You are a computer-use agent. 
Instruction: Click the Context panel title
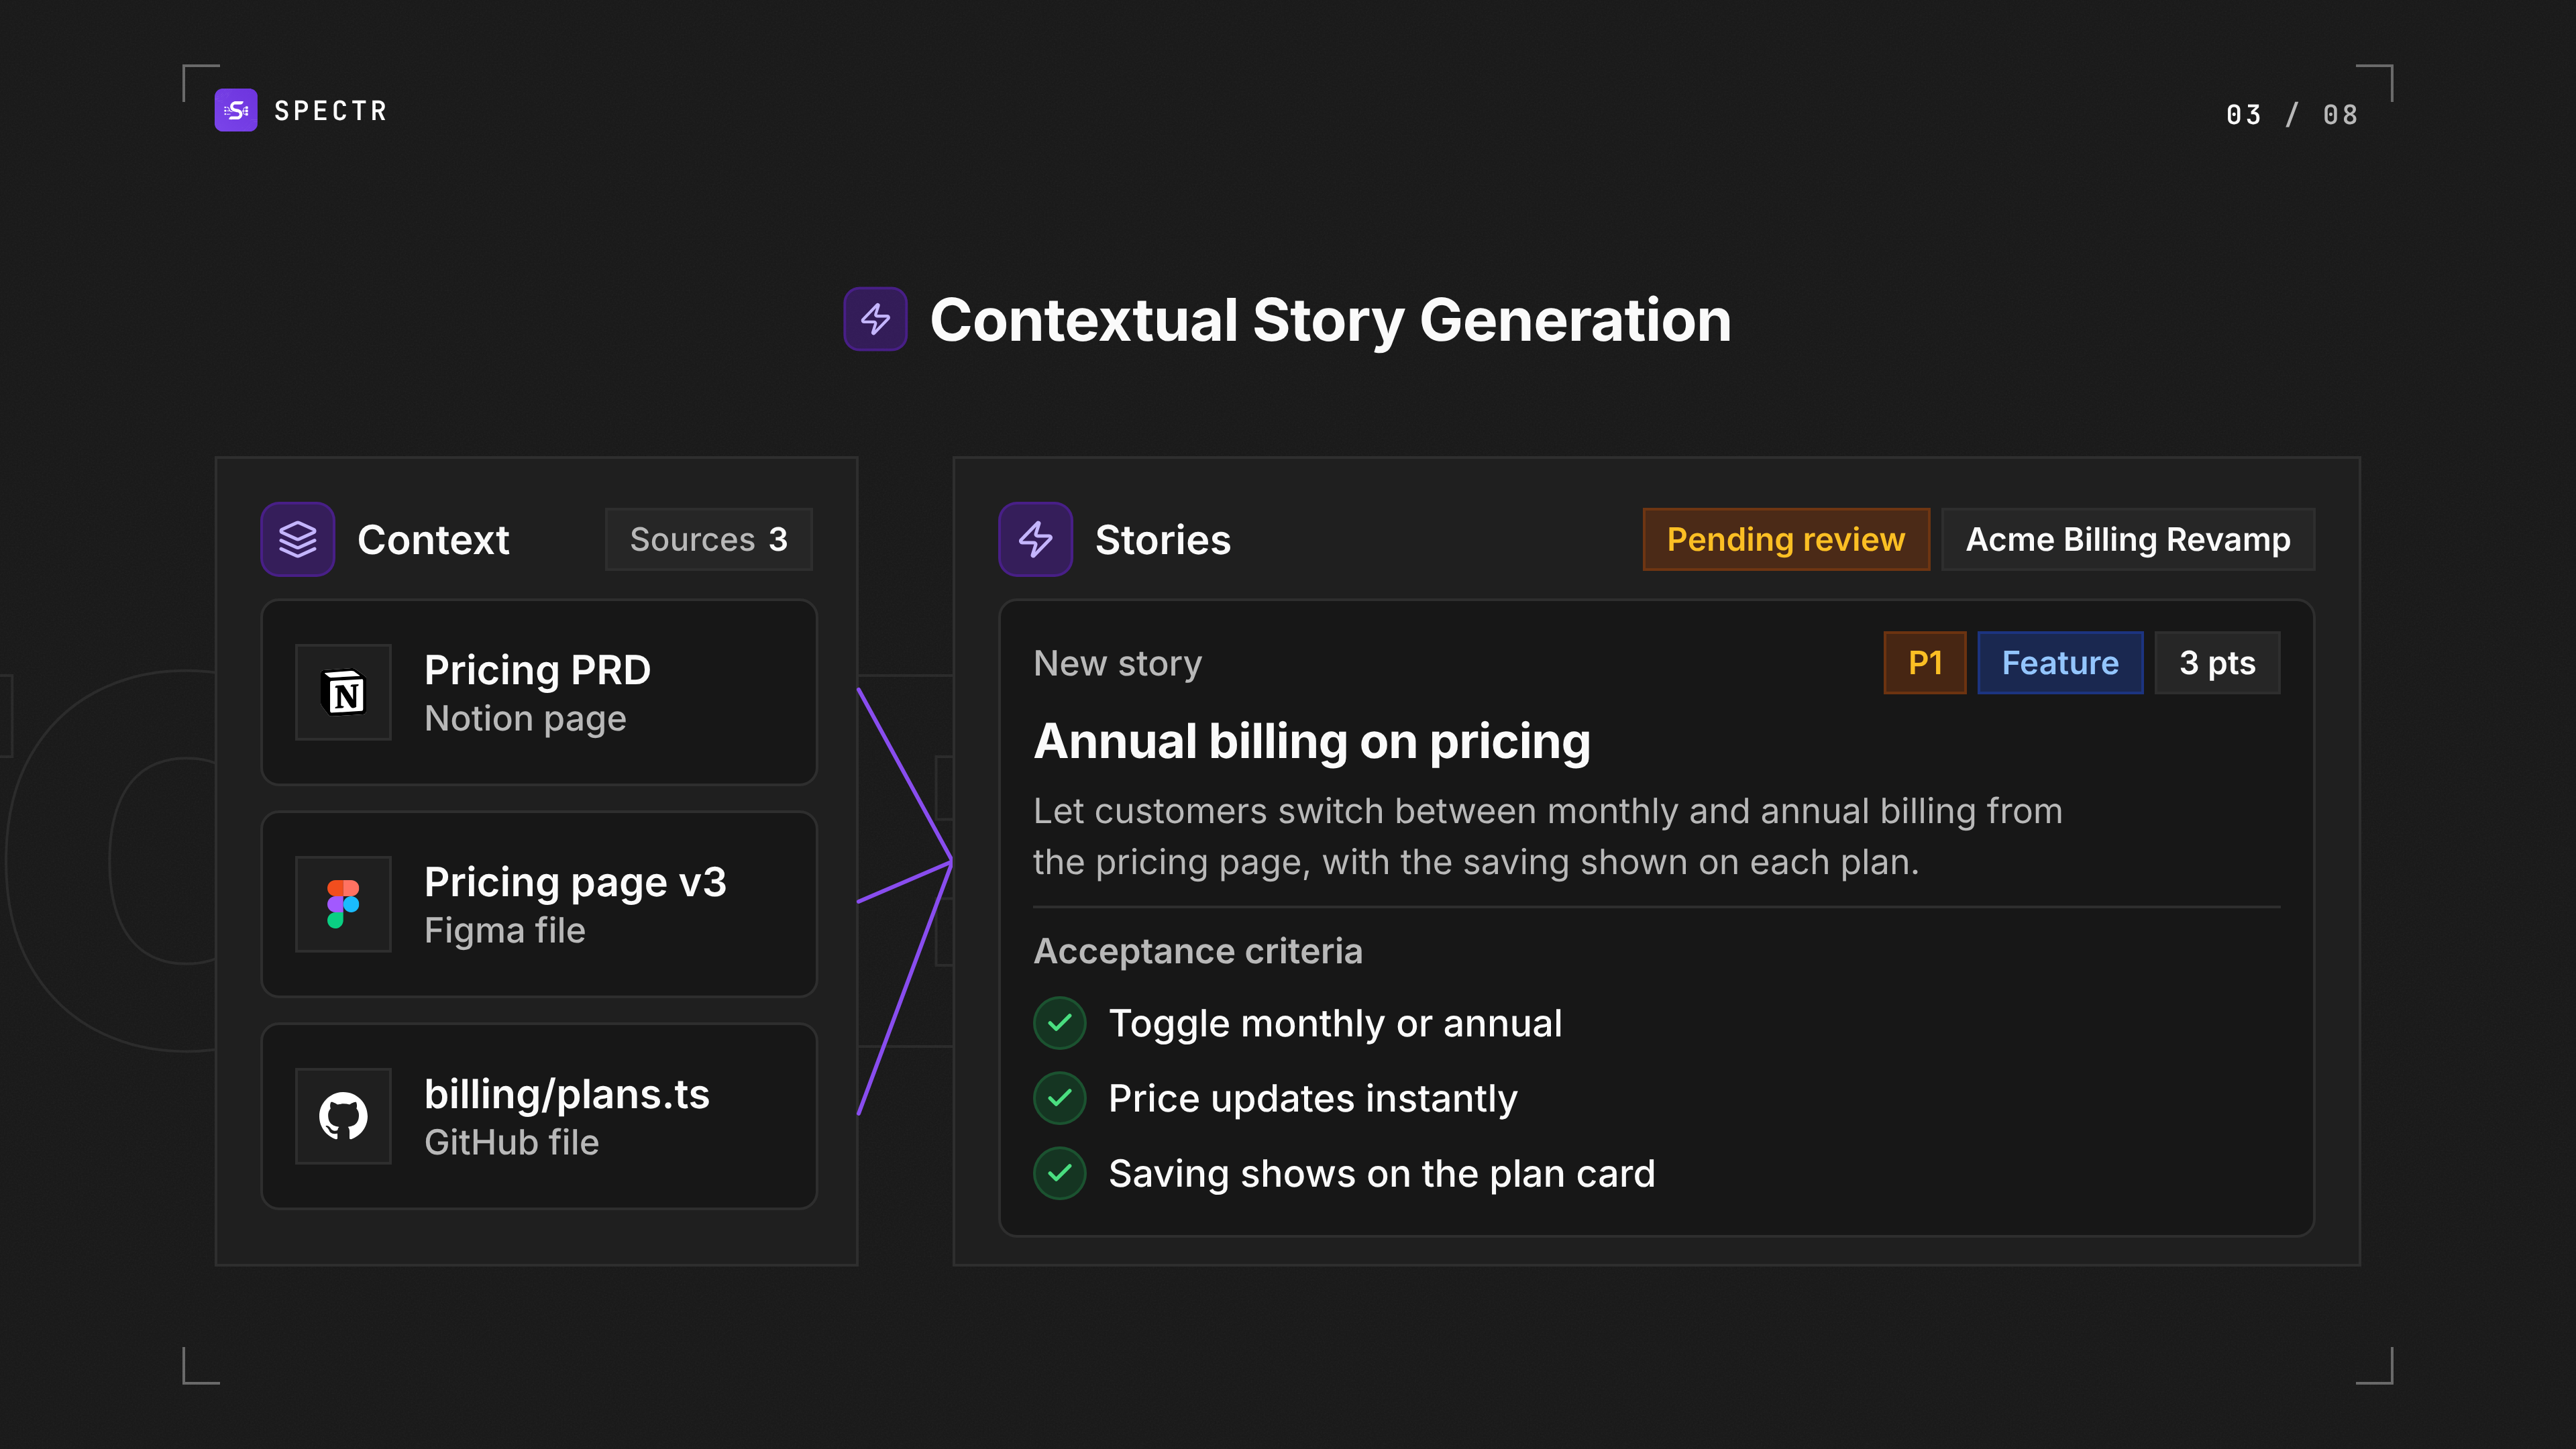[433, 540]
